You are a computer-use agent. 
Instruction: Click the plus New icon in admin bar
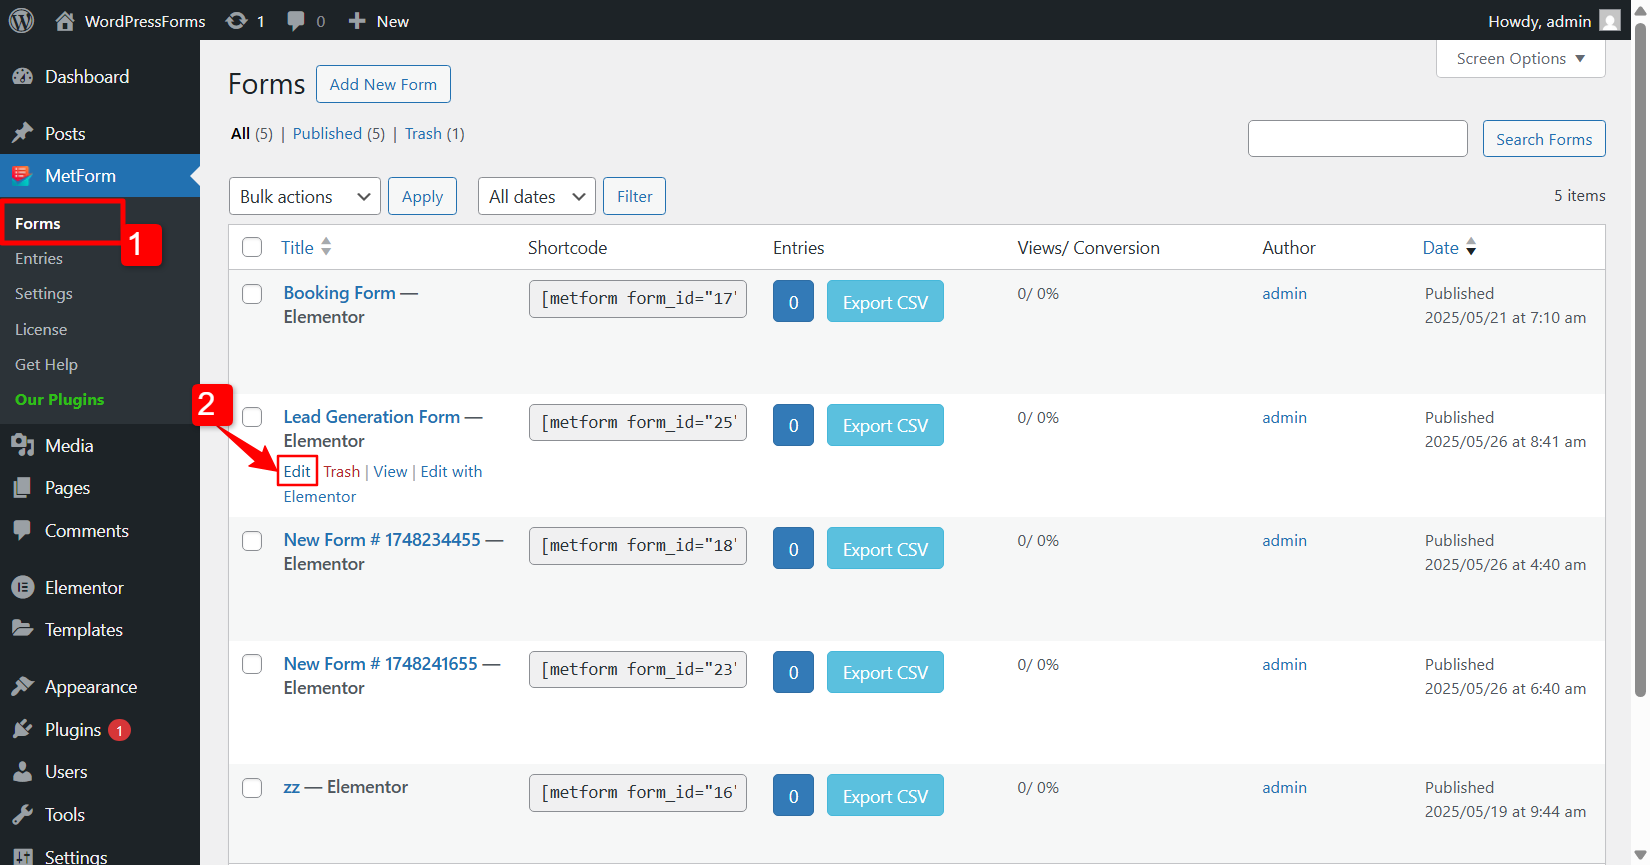pos(357,21)
